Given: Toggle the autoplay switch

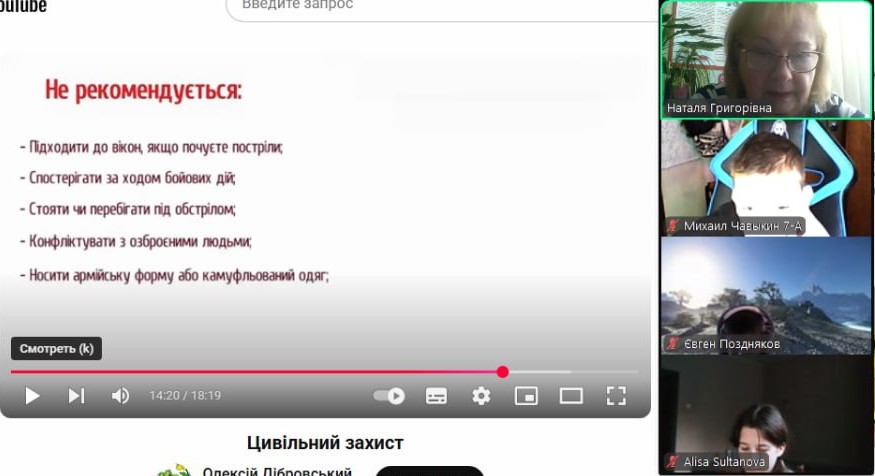Looking at the screenshot, I should click(389, 396).
